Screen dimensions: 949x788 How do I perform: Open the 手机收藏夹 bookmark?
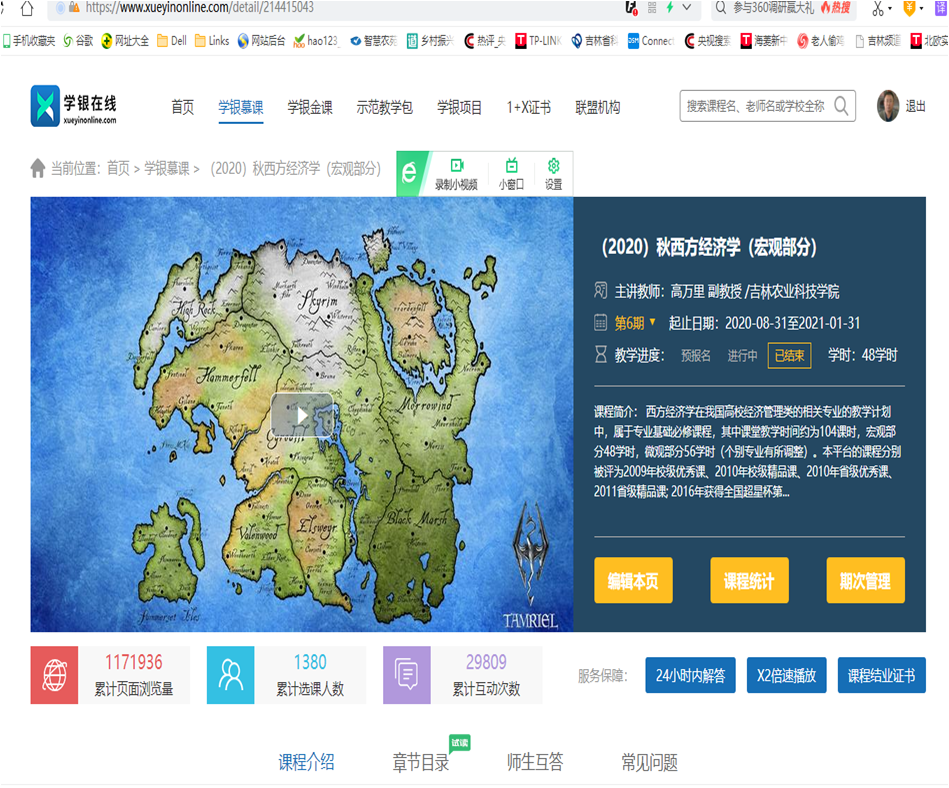(29, 41)
